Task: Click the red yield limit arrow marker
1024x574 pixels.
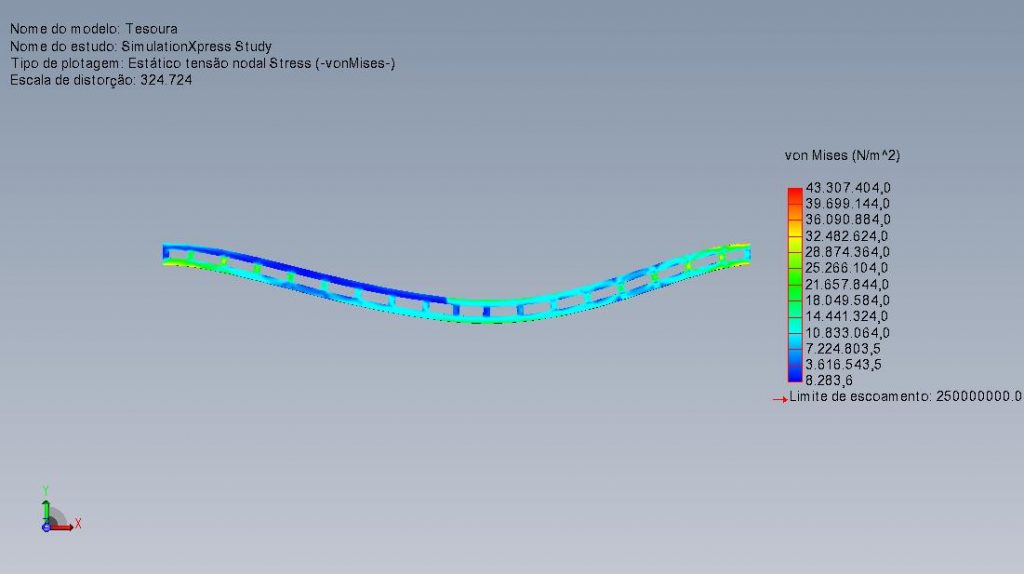Action: [x=780, y=399]
